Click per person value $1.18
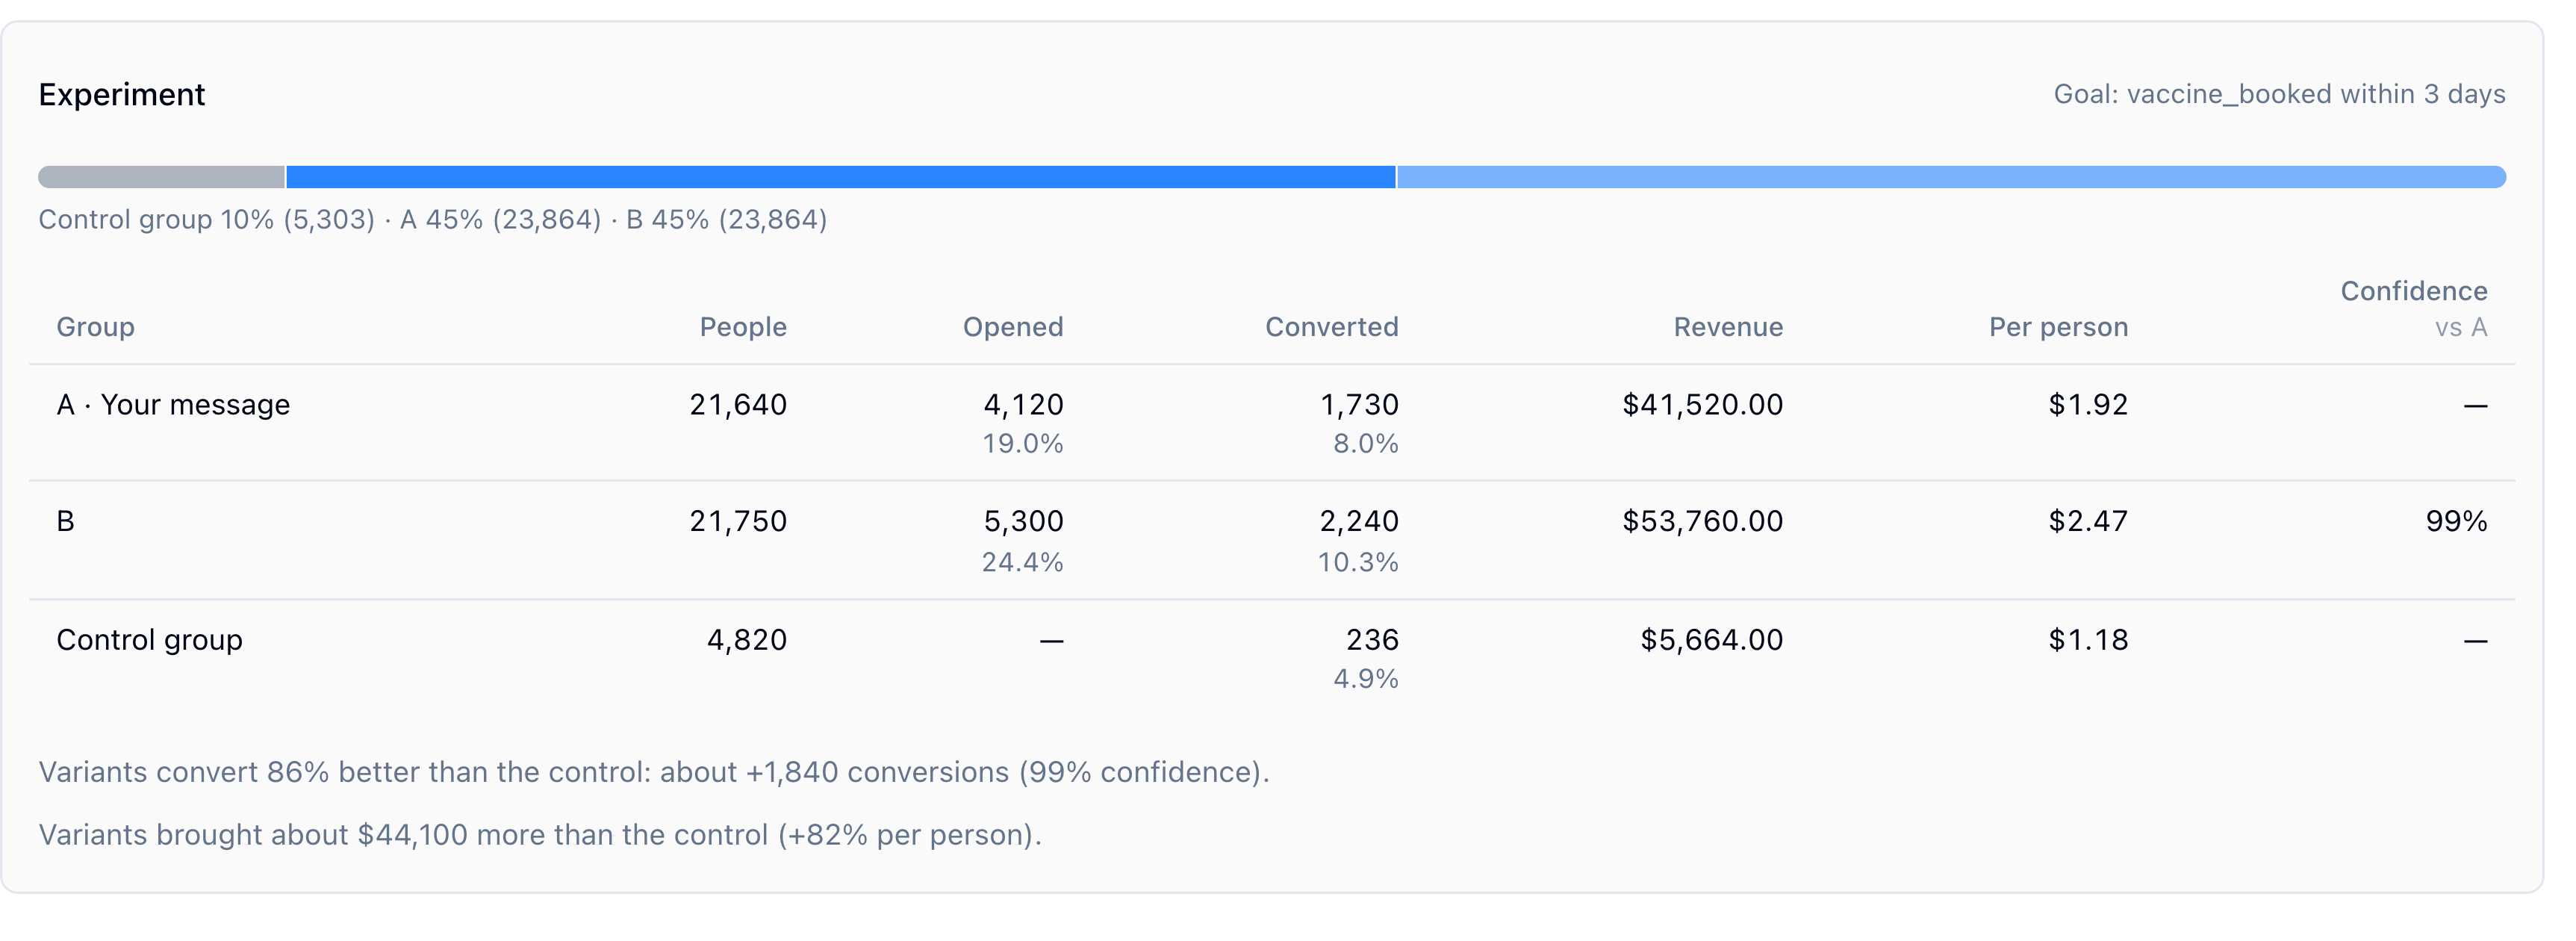2576x941 pixels. [2088, 640]
